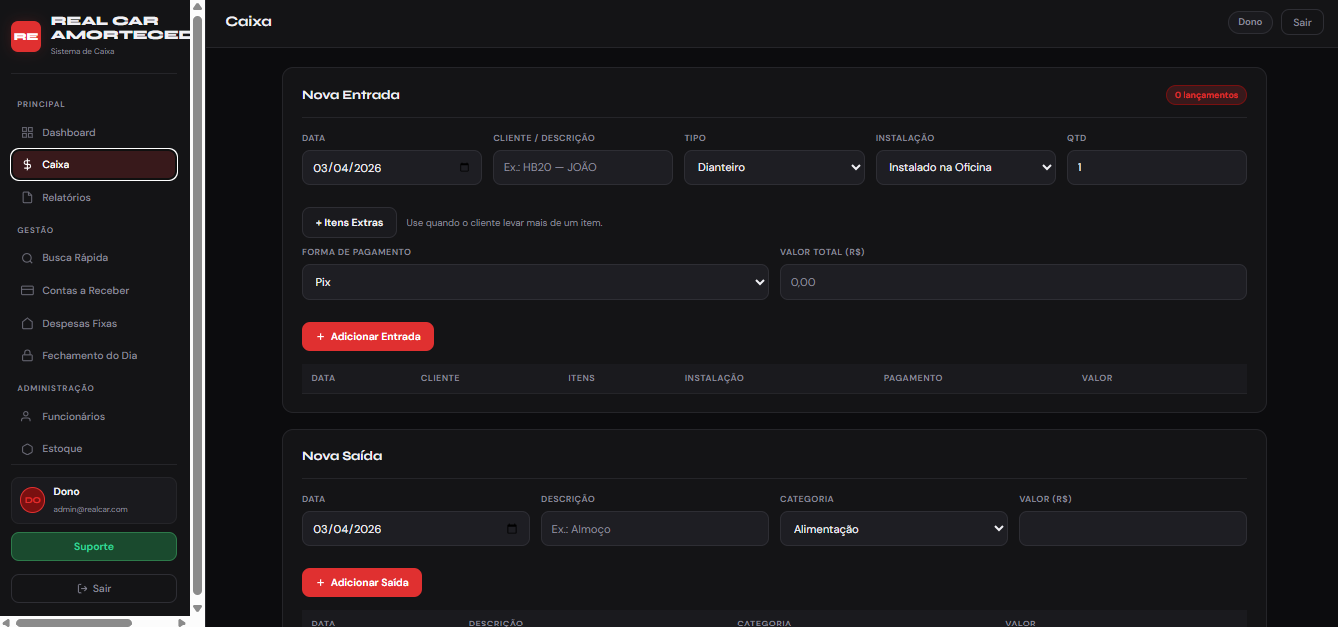Click the Relatórios document icon
Image resolution: width=1338 pixels, height=627 pixels.
pyautogui.click(x=27, y=198)
